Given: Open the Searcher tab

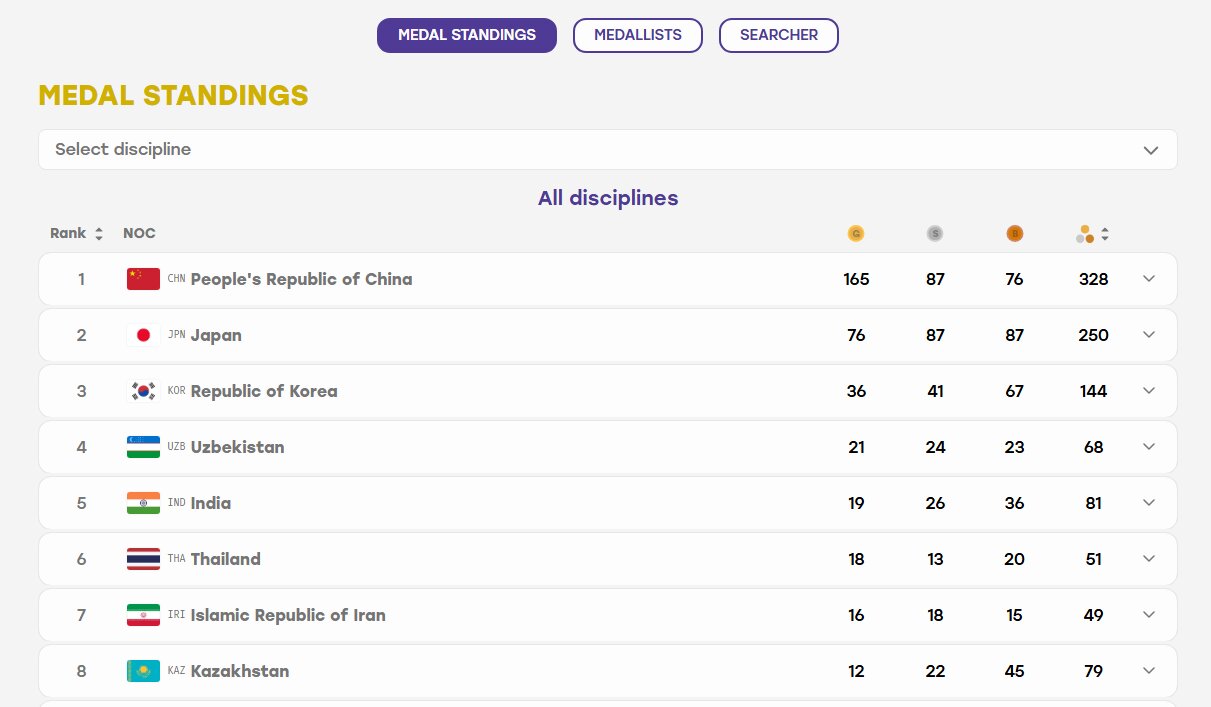Looking at the screenshot, I should coord(779,35).
